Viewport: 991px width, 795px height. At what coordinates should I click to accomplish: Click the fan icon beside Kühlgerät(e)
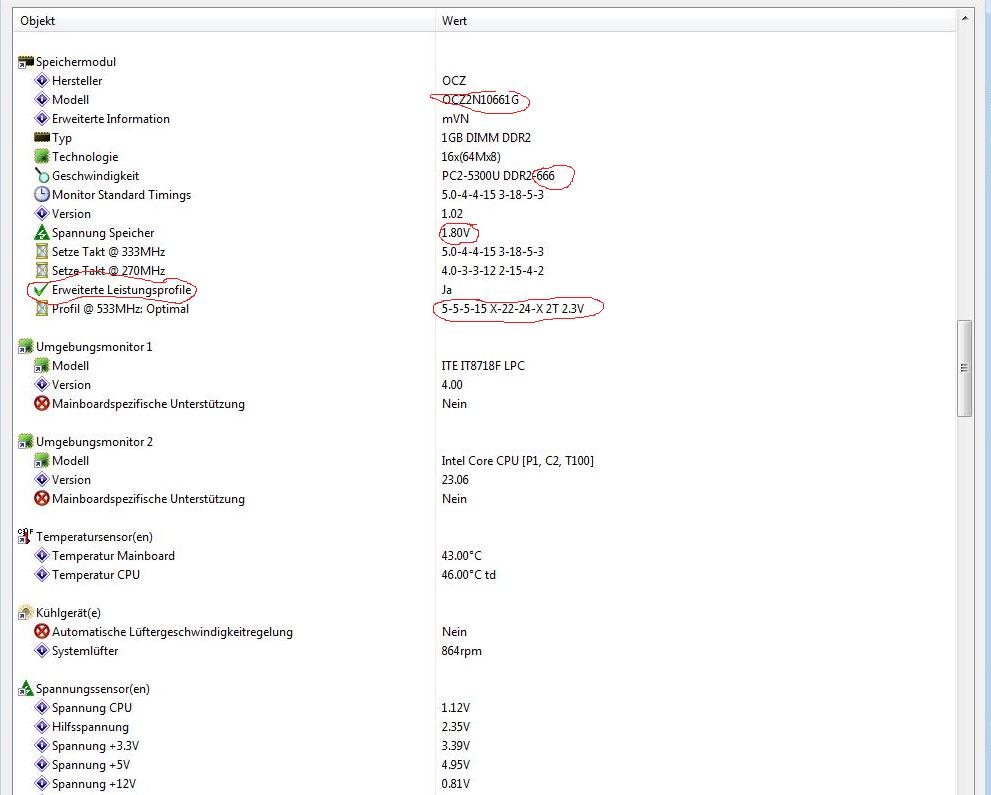[x=25, y=612]
